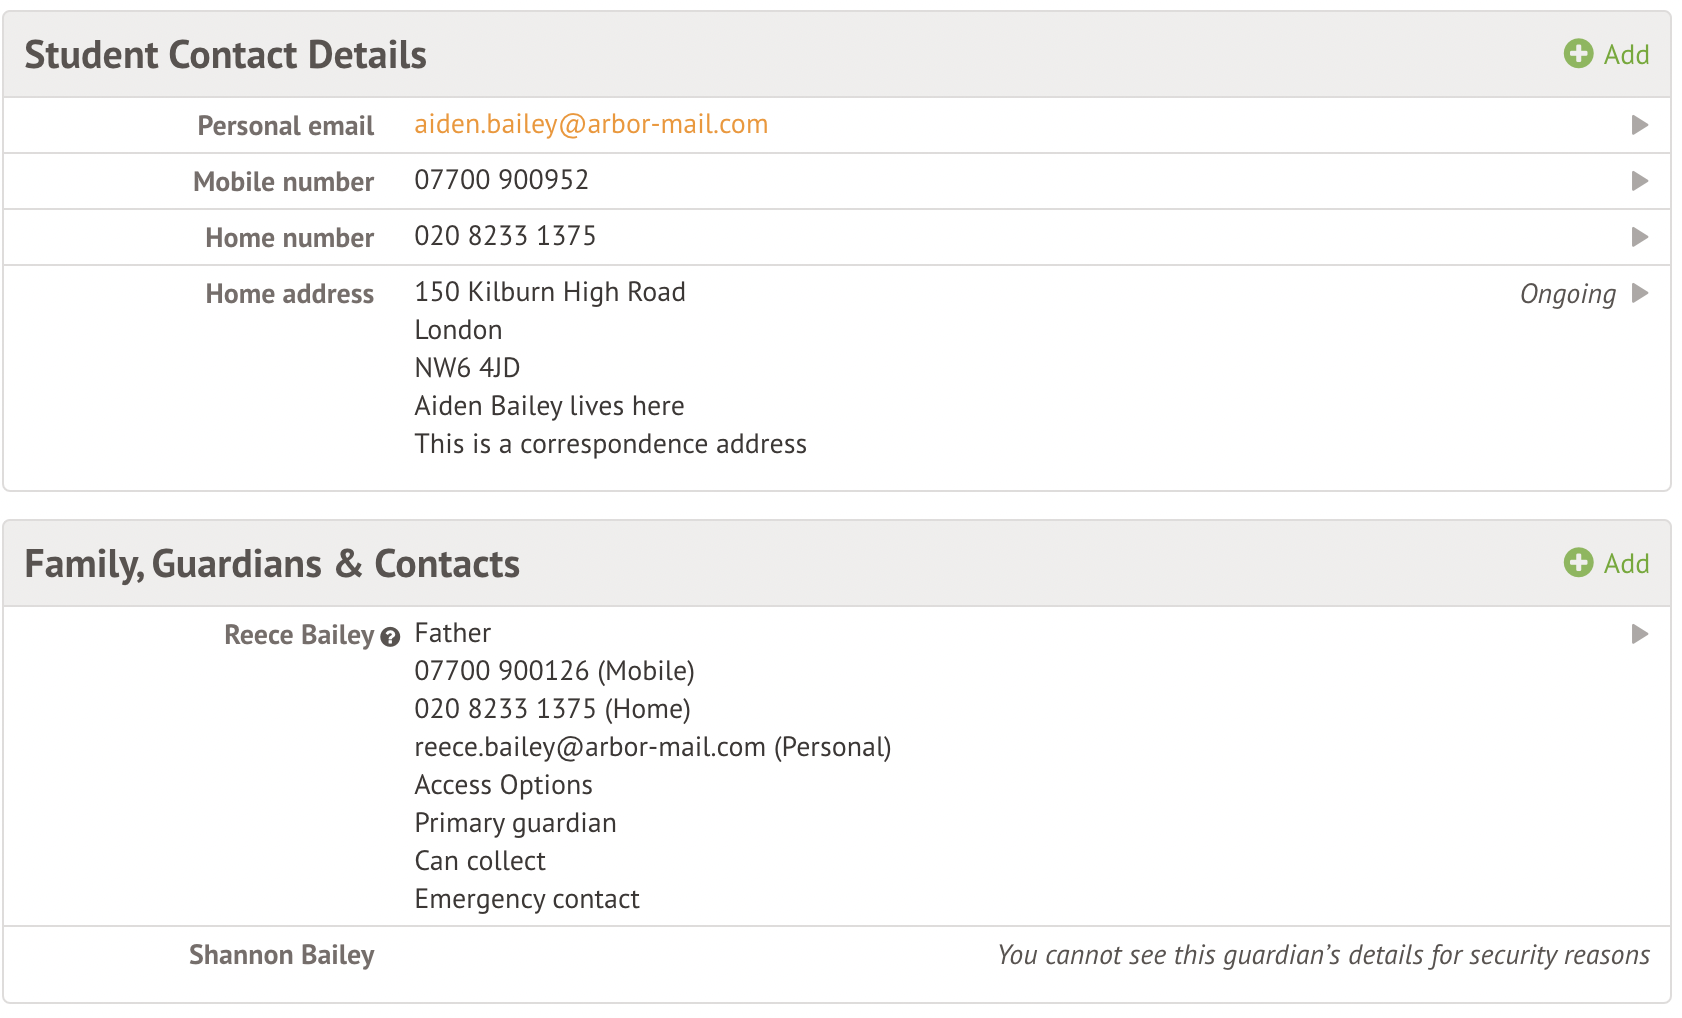The image size is (1682, 1018).
Task: Expand the Home number row arrow
Action: [x=1639, y=237]
